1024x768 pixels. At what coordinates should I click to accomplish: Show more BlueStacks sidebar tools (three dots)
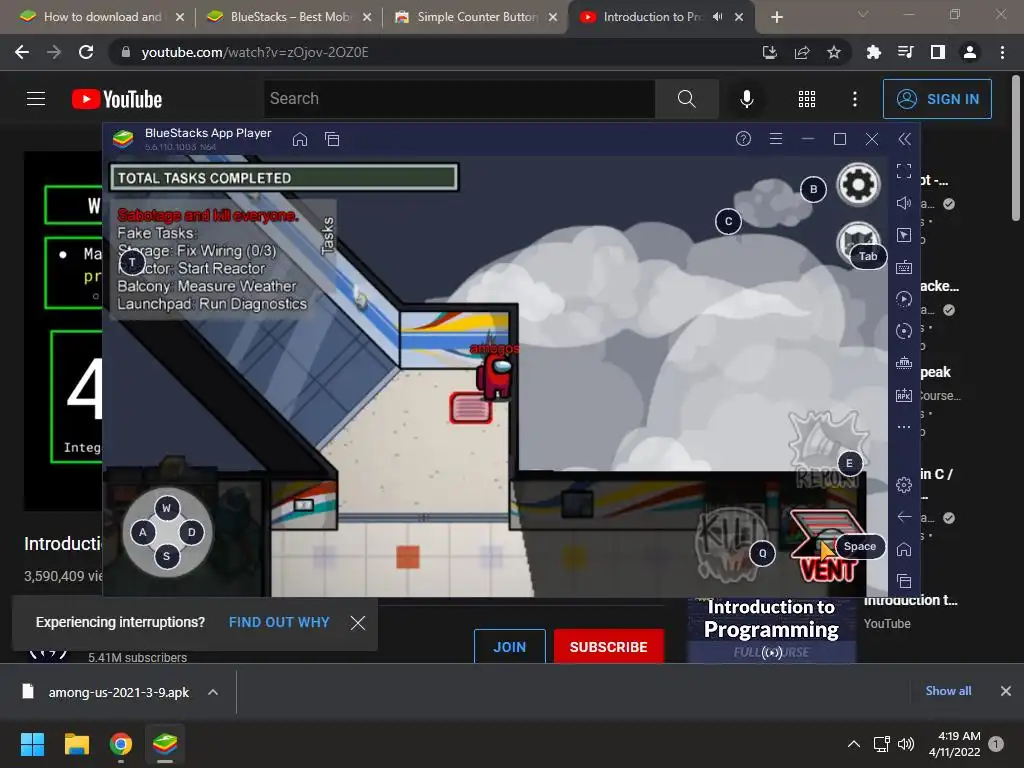904,427
